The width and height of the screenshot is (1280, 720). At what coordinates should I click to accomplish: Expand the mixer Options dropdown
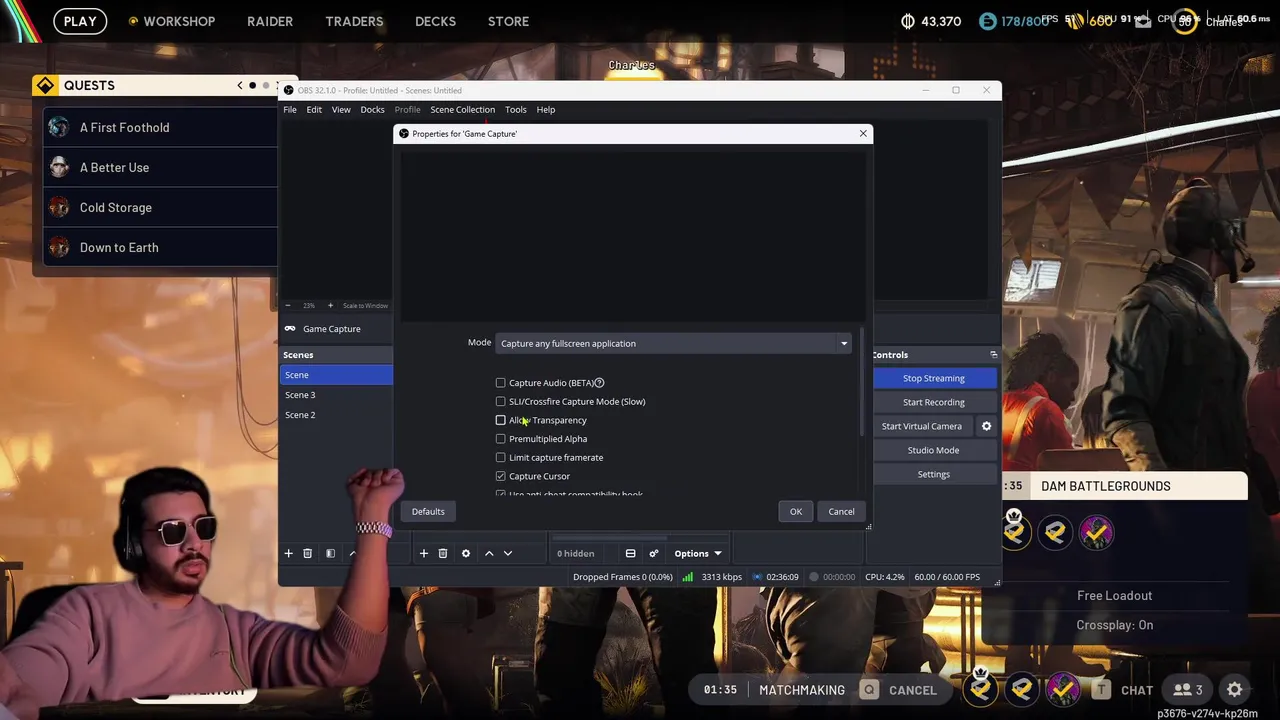click(697, 553)
